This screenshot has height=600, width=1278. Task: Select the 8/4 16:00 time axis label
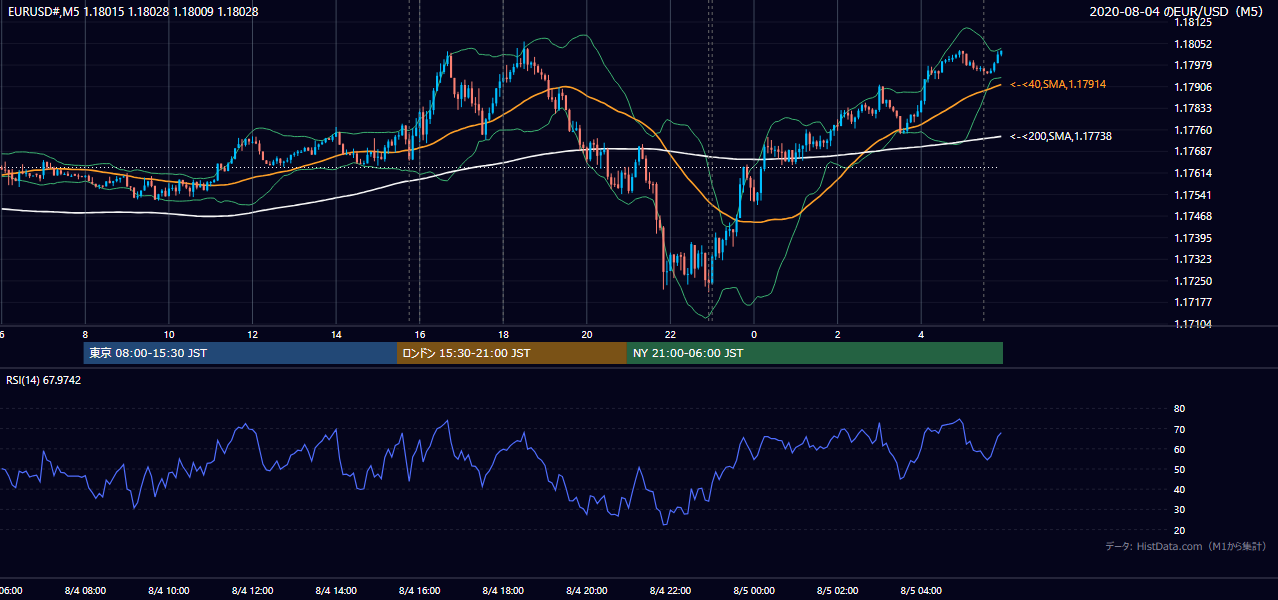tap(418, 590)
